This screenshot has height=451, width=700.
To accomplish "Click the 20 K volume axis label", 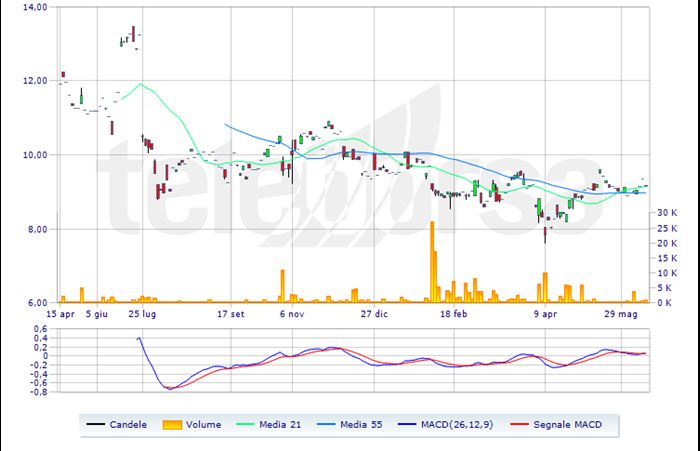I will click(x=667, y=243).
